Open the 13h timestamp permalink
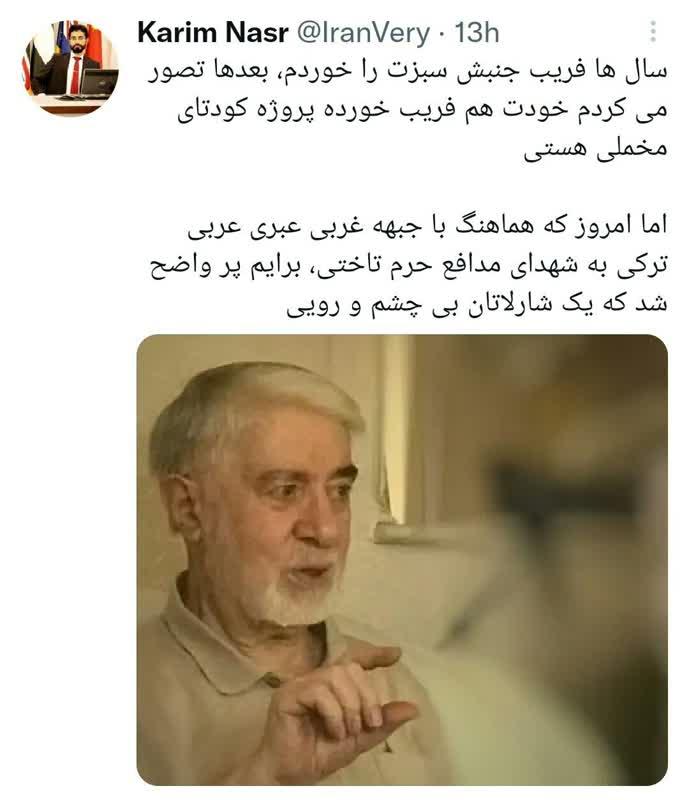 [476, 33]
